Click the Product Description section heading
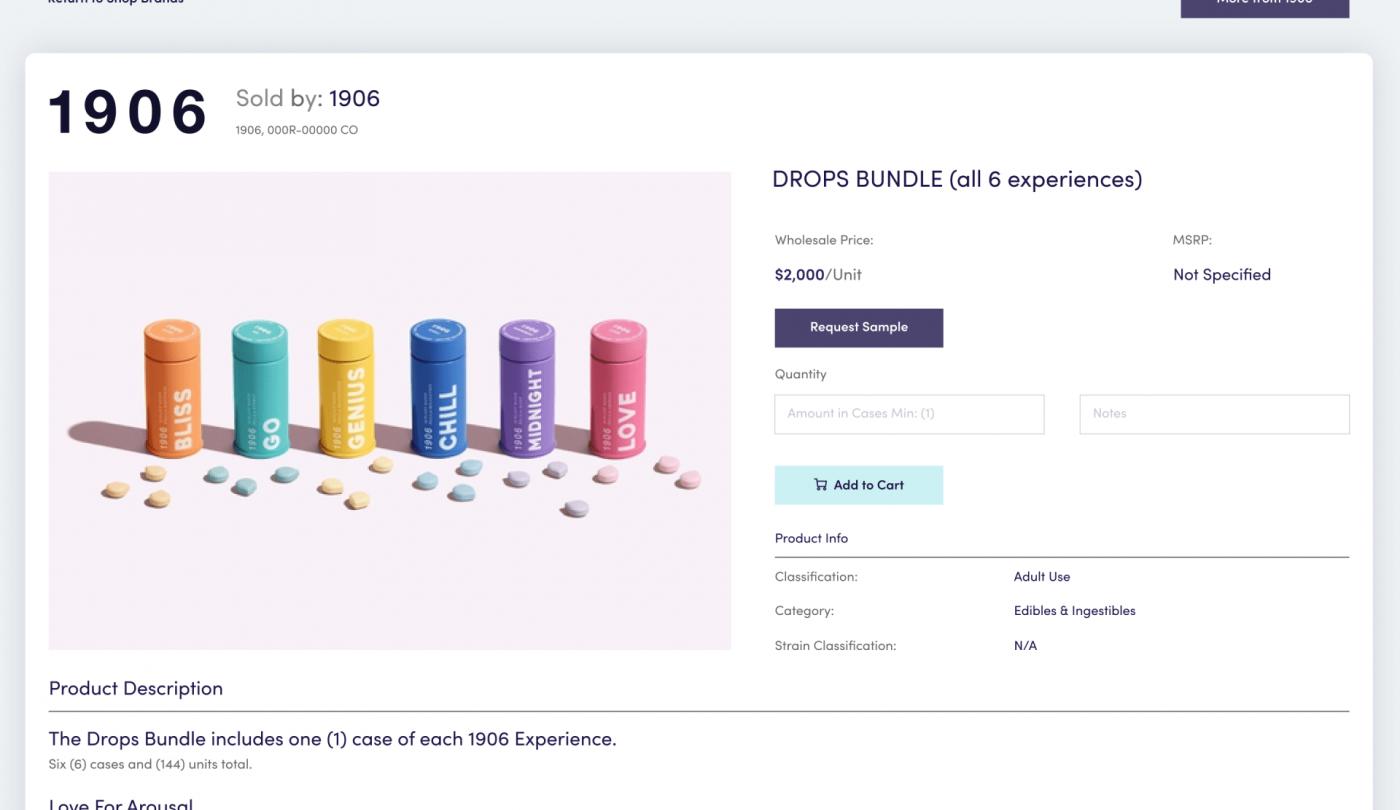1400x810 pixels. click(136, 689)
